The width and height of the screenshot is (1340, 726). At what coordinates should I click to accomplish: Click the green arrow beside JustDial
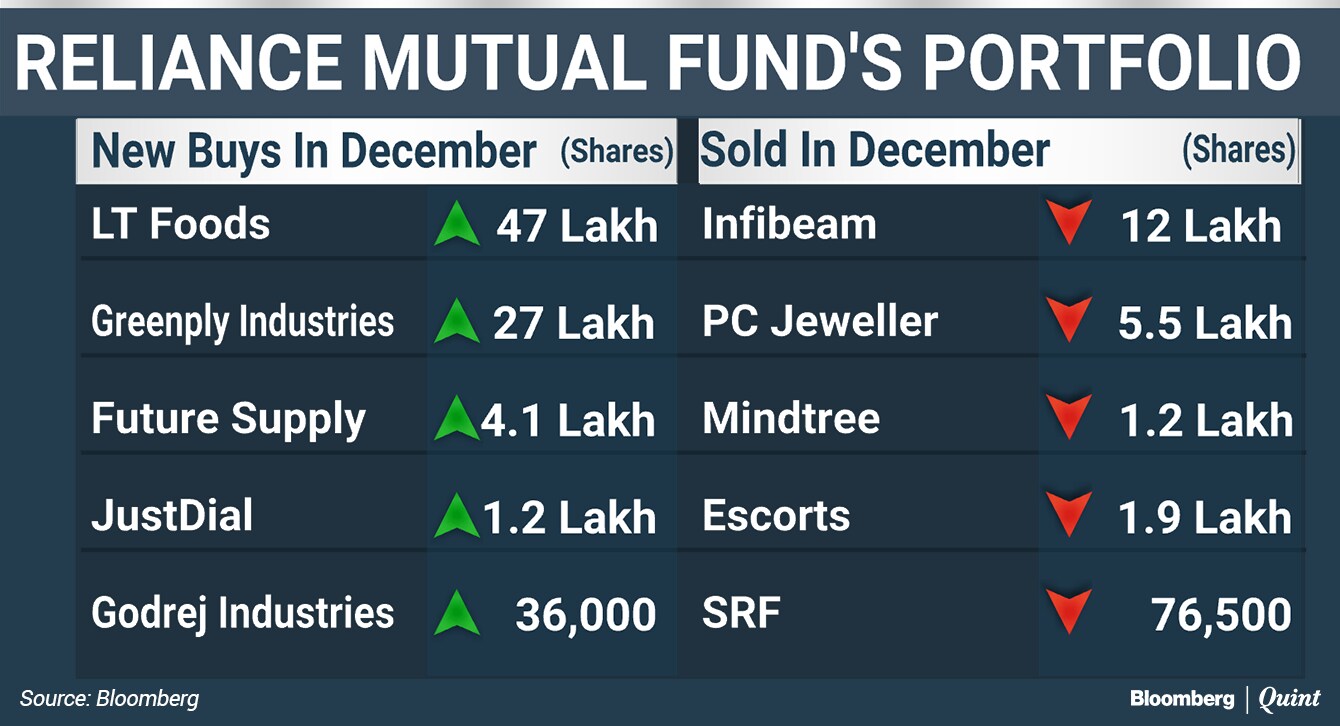pos(457,516)
